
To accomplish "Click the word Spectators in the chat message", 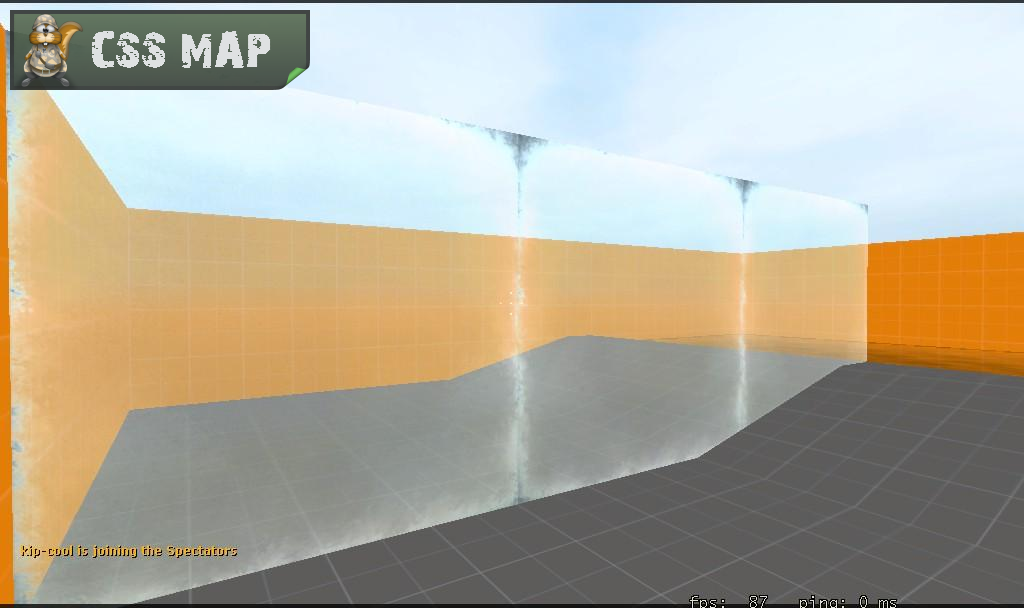I will (x=202, y=551).
